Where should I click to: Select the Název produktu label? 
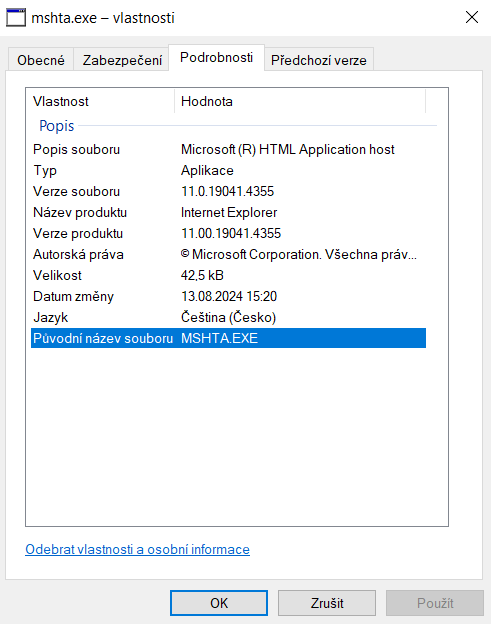click(x=80, y=213)
